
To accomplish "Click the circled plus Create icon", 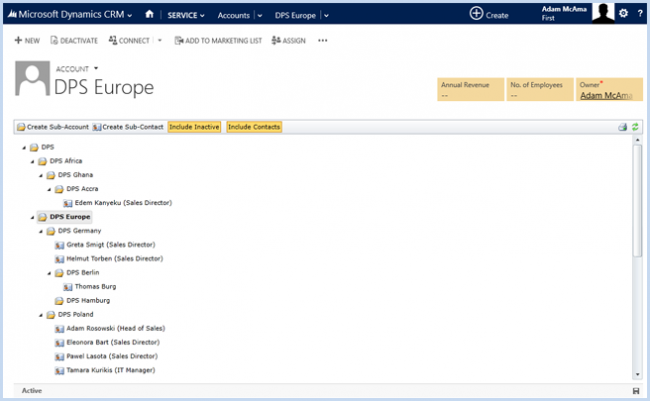I will [476, 13].
